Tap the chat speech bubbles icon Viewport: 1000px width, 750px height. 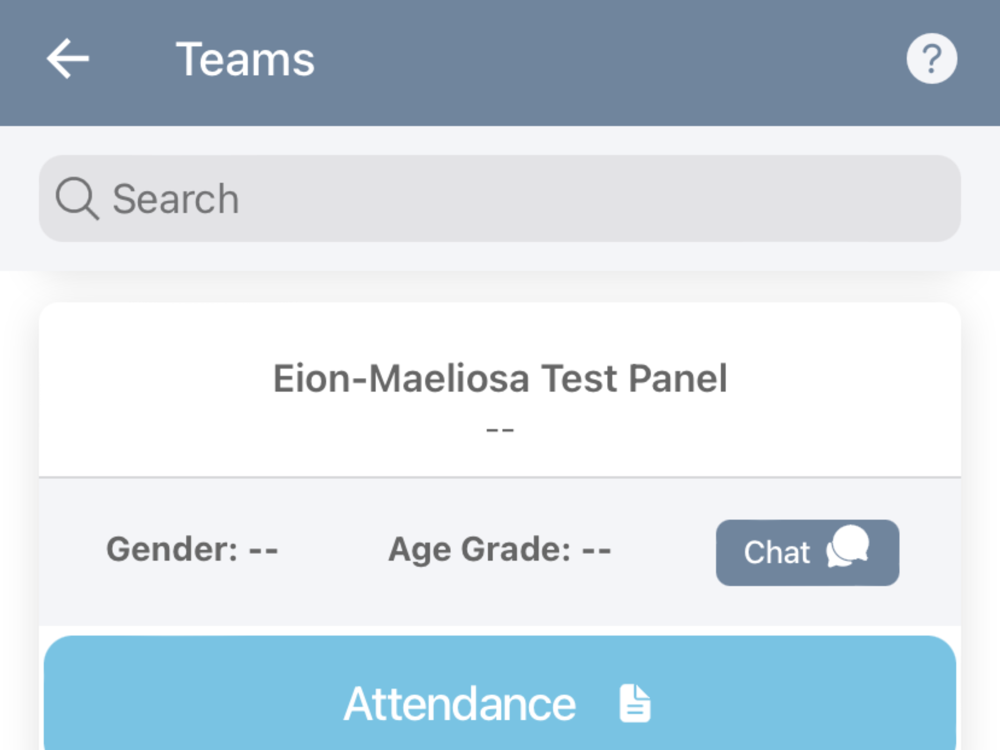point(848,549)
